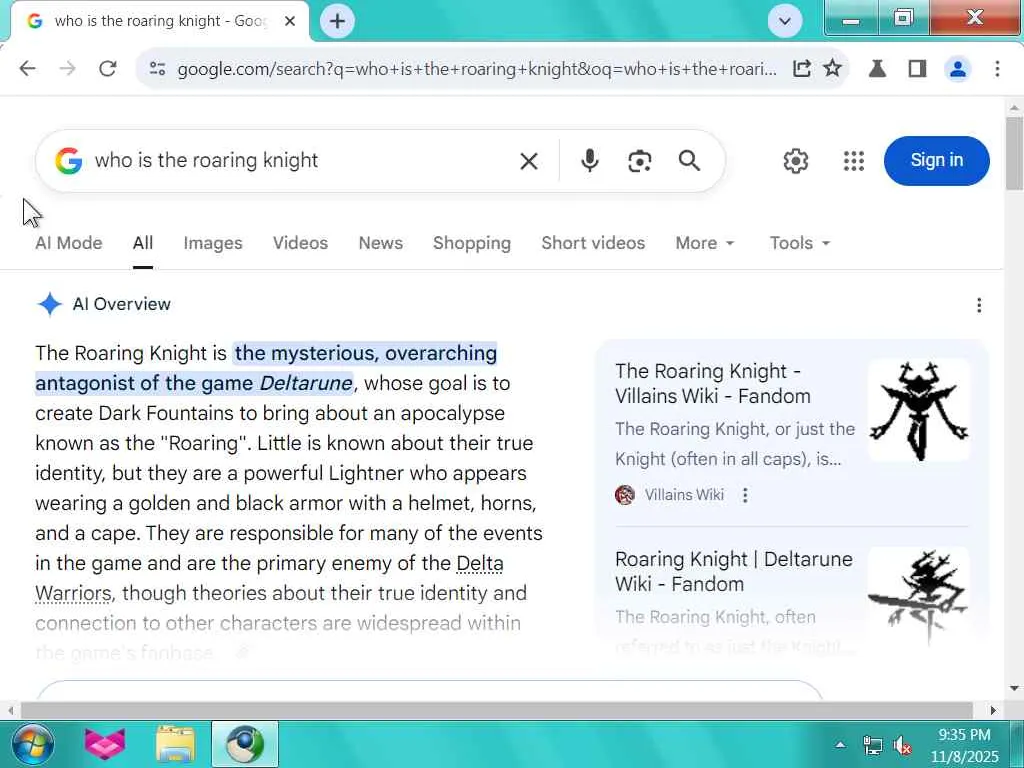This screenshot has width=1024, height=768.
Task: Click the highlighted 'the mysterious, overarching' text
Action: click(x=366, y=353)
